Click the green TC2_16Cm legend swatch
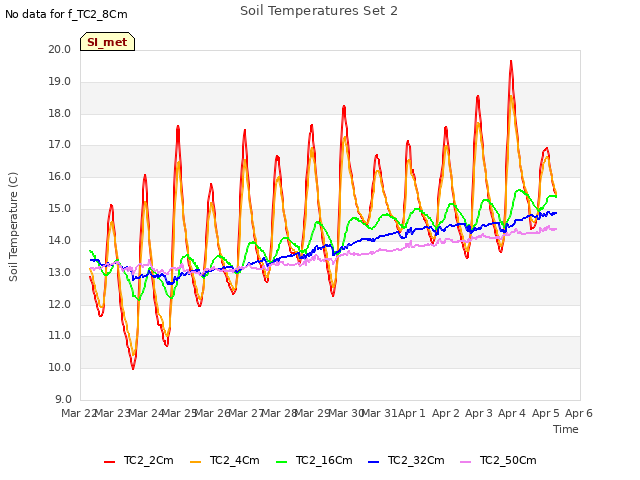Viewport: 640px width, 480px height. pos(282,462)
